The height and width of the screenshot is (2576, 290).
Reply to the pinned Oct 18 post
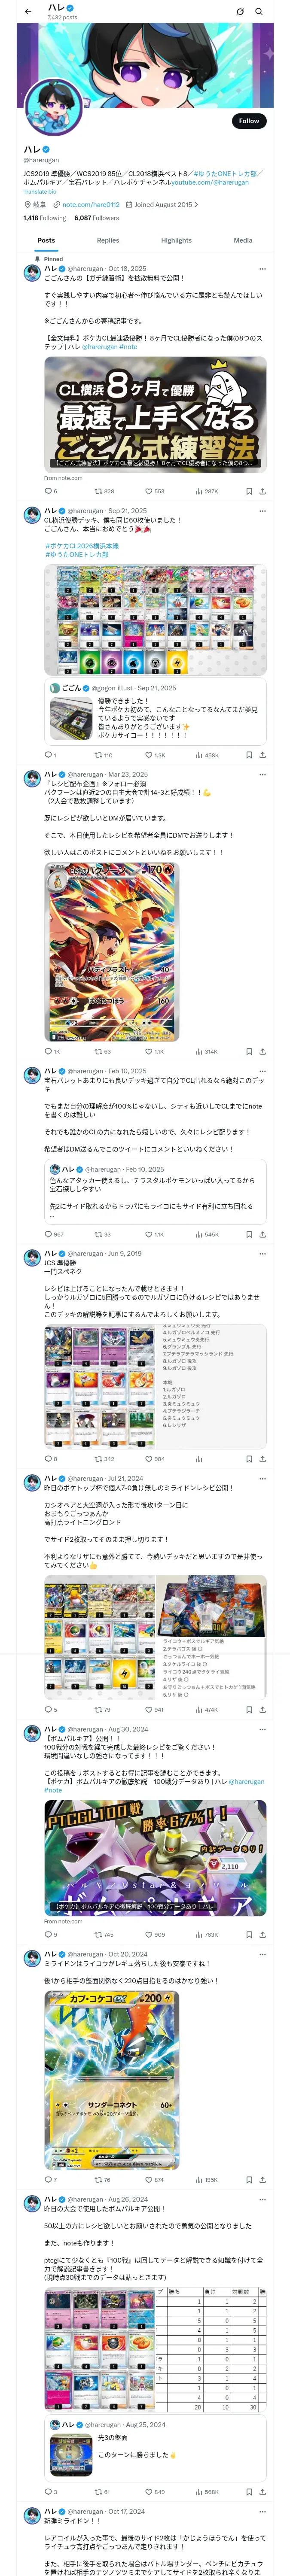pos(47,491)
